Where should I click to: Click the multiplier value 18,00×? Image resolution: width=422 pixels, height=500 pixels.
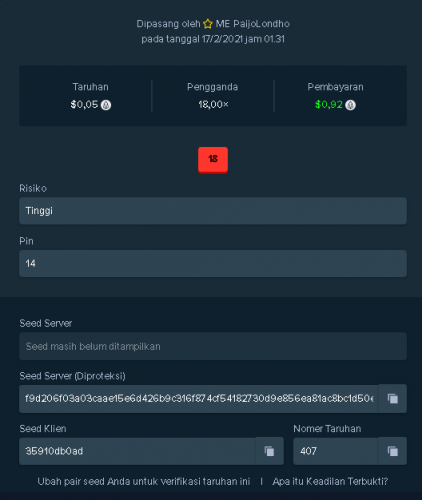[213, 105]
